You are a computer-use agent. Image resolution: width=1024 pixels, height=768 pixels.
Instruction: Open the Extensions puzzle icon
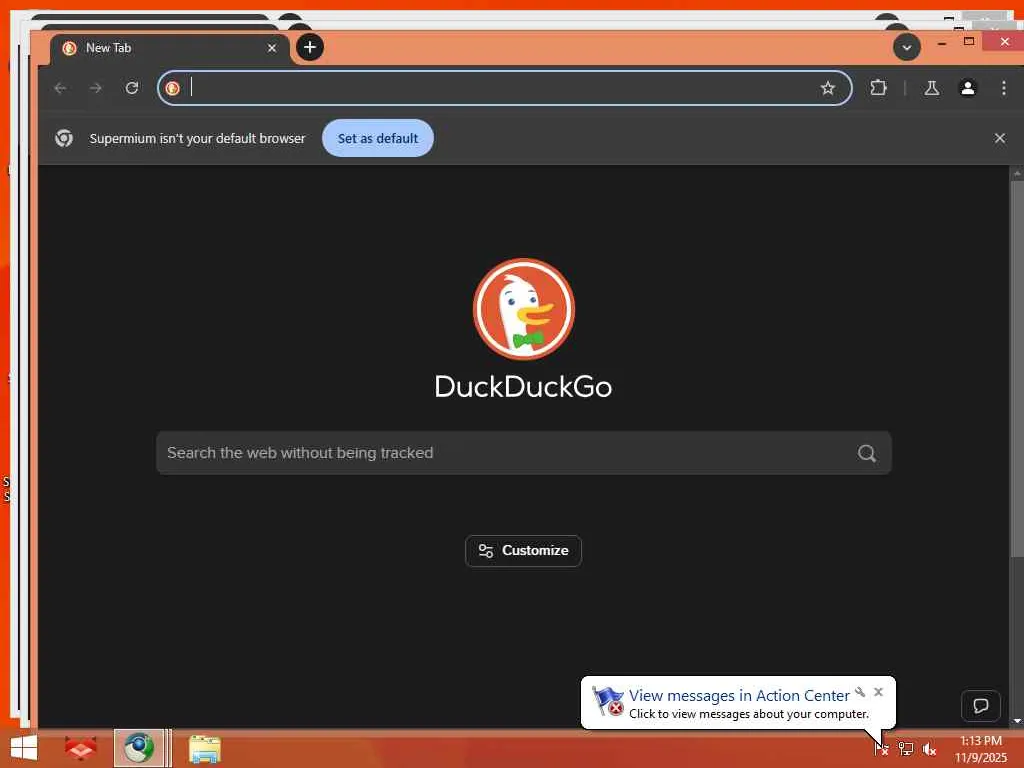point(878,88)
